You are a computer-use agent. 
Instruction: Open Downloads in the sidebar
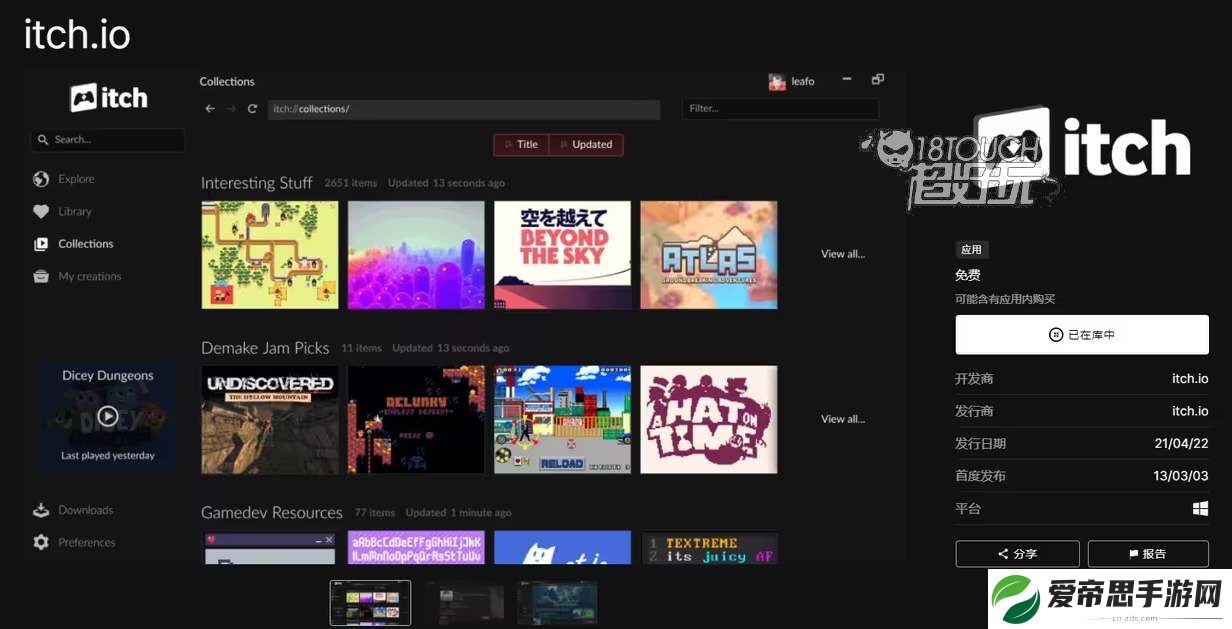[86, 510]
